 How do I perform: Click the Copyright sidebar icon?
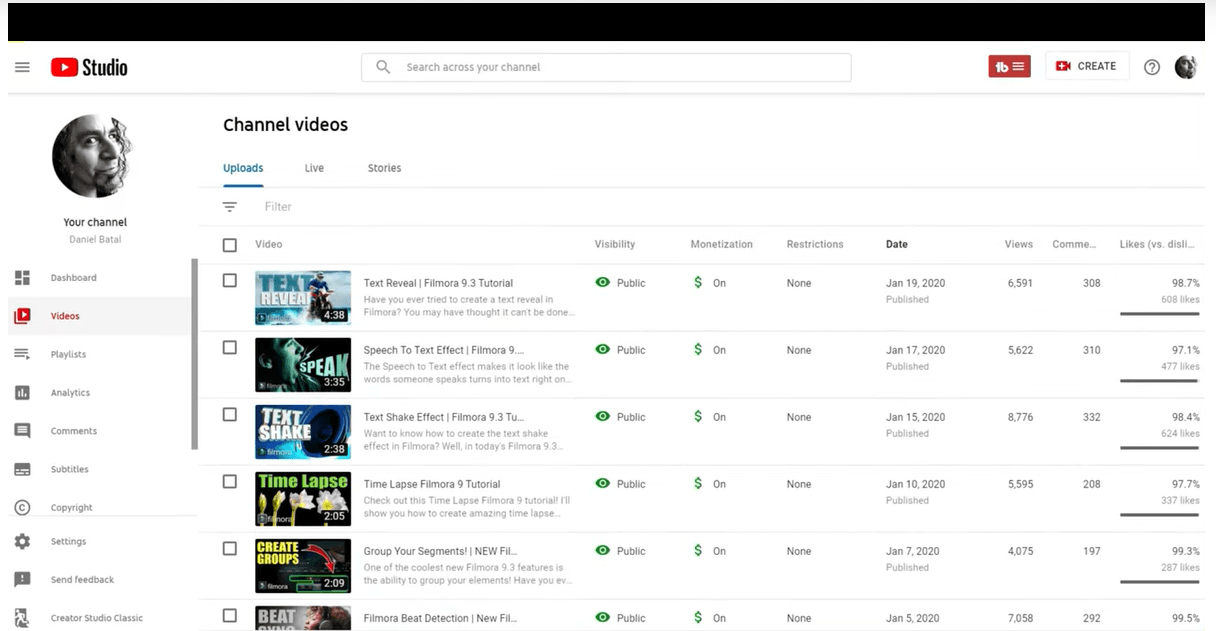click(22, 508)
